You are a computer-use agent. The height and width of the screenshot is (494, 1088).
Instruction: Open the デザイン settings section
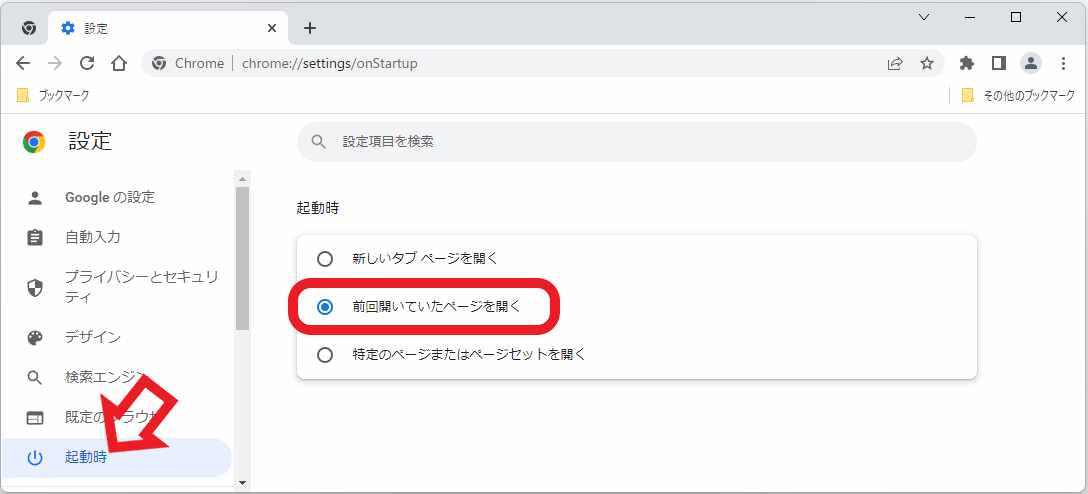(93, 337)
